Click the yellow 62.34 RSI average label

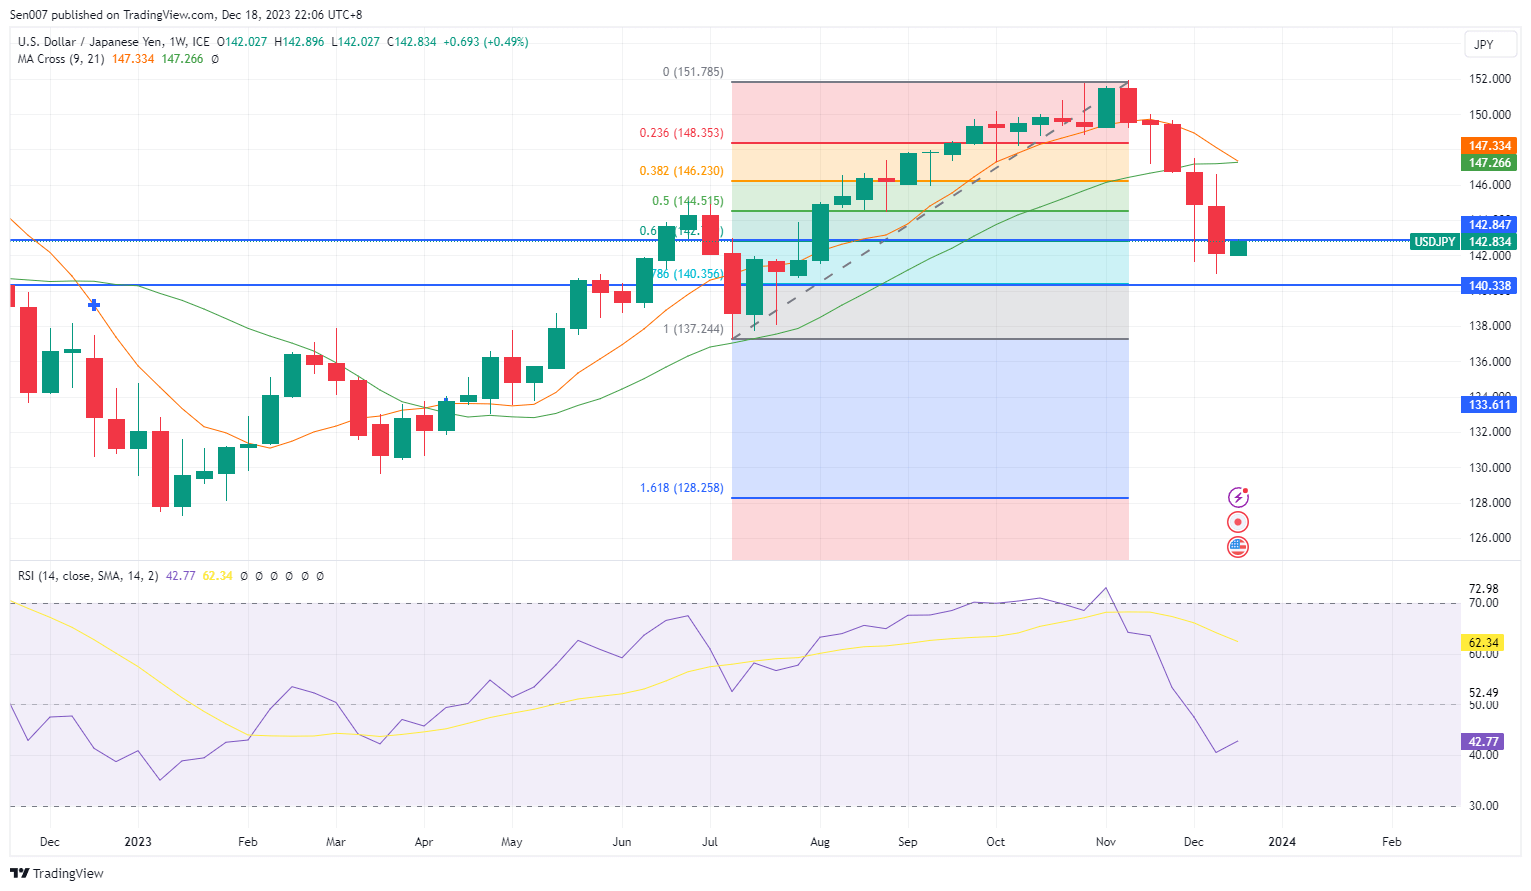(x=1483, y=643)
